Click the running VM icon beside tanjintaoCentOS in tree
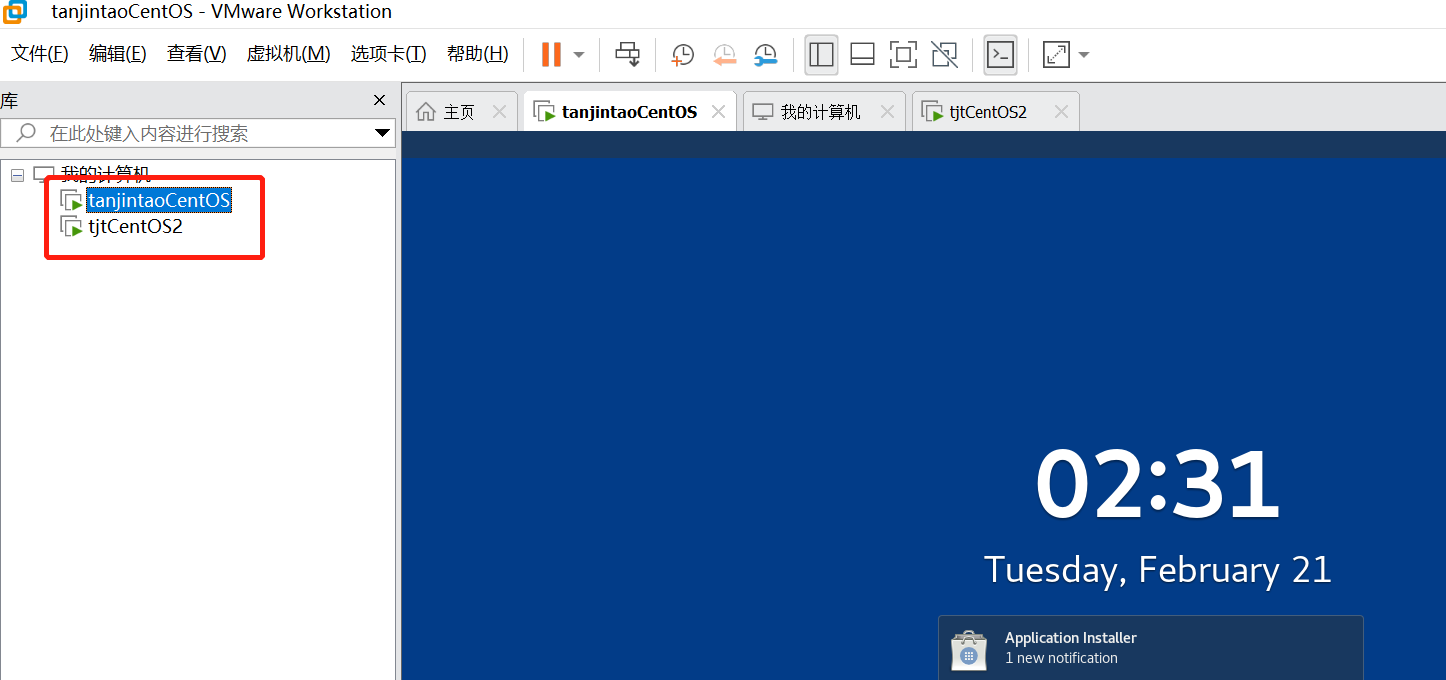 pos(72,201)
